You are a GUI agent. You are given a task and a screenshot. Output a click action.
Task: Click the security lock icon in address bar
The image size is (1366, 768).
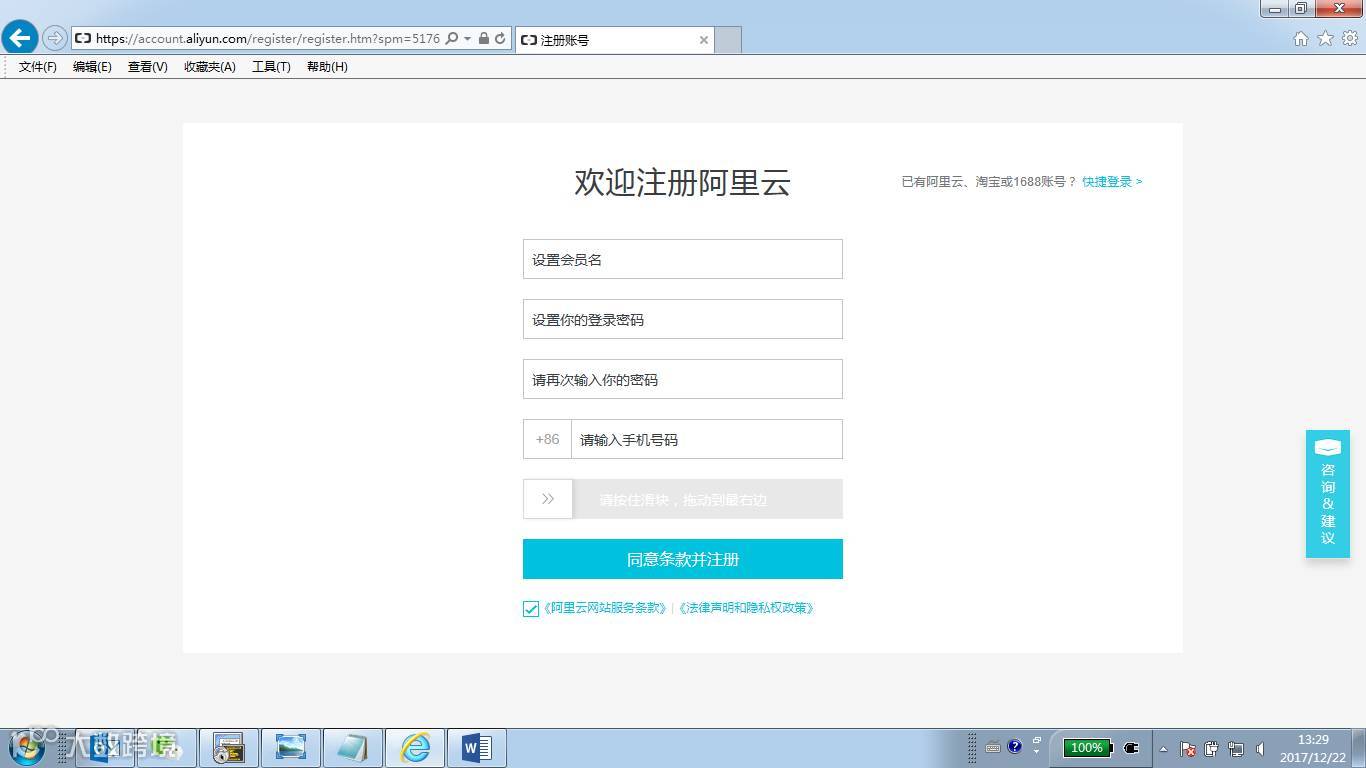484,39
